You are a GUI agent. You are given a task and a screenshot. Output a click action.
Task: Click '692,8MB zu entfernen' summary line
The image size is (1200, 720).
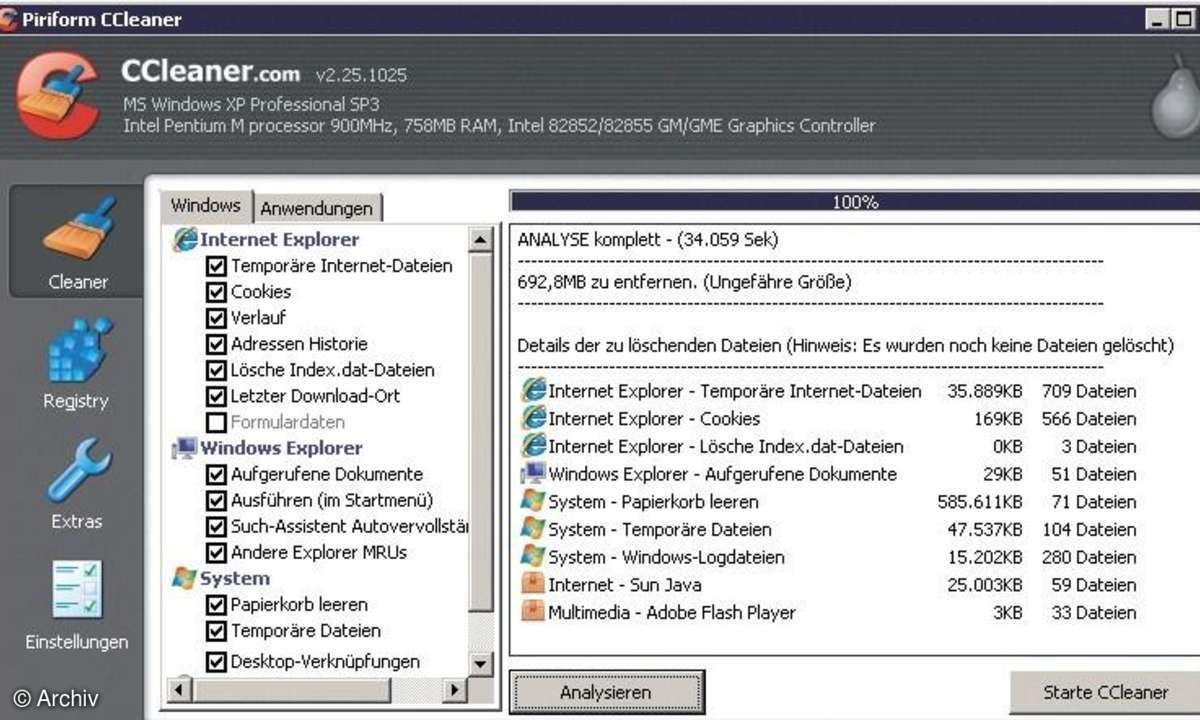point(684,282)
